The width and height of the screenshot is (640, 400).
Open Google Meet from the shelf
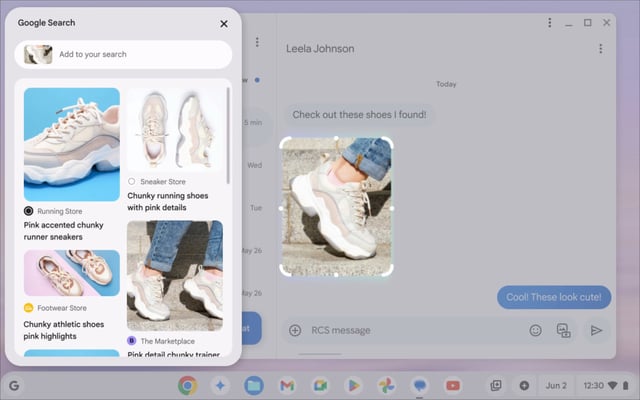point(320,385)
